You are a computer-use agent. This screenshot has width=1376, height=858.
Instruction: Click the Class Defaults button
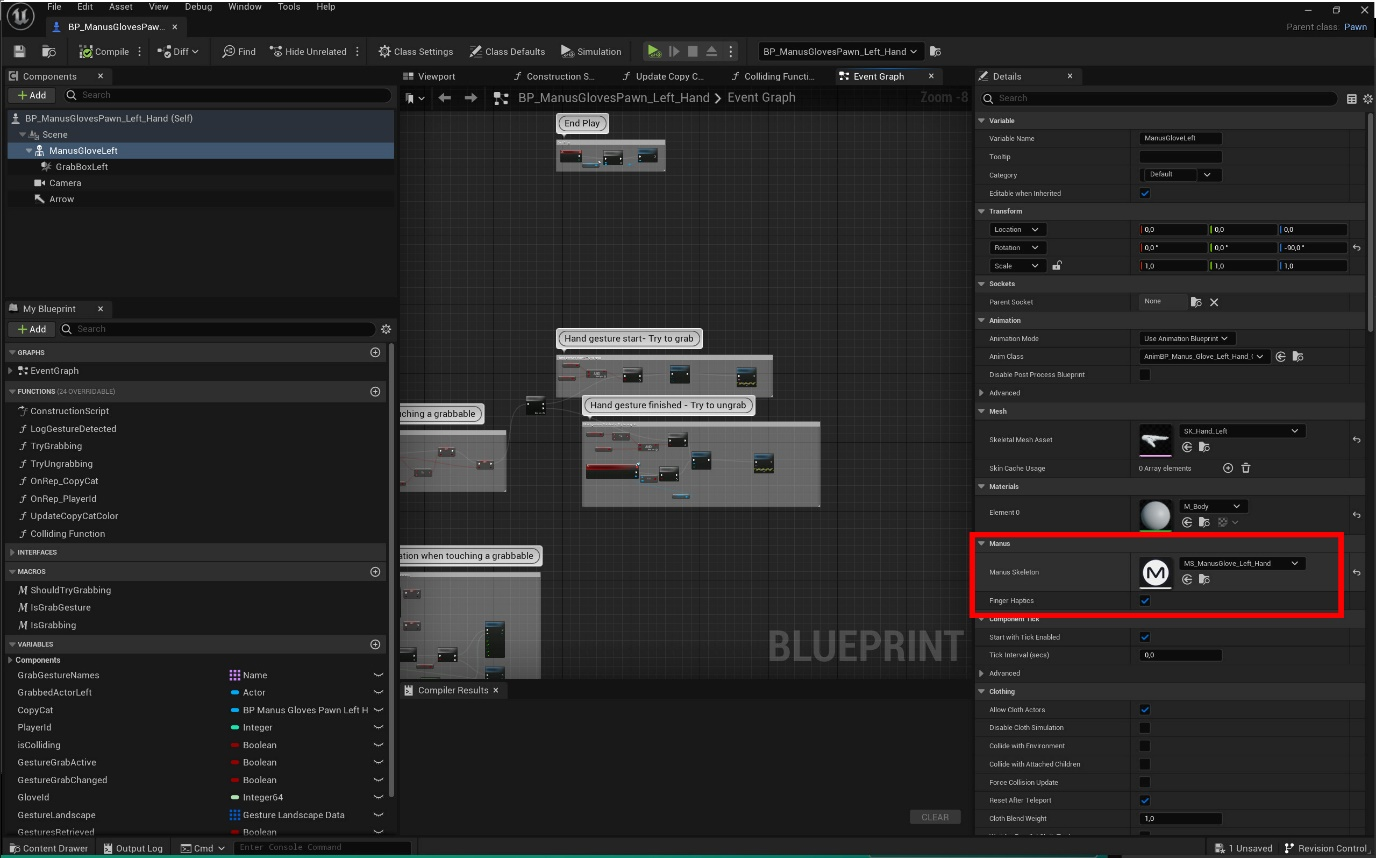(507, 51)
